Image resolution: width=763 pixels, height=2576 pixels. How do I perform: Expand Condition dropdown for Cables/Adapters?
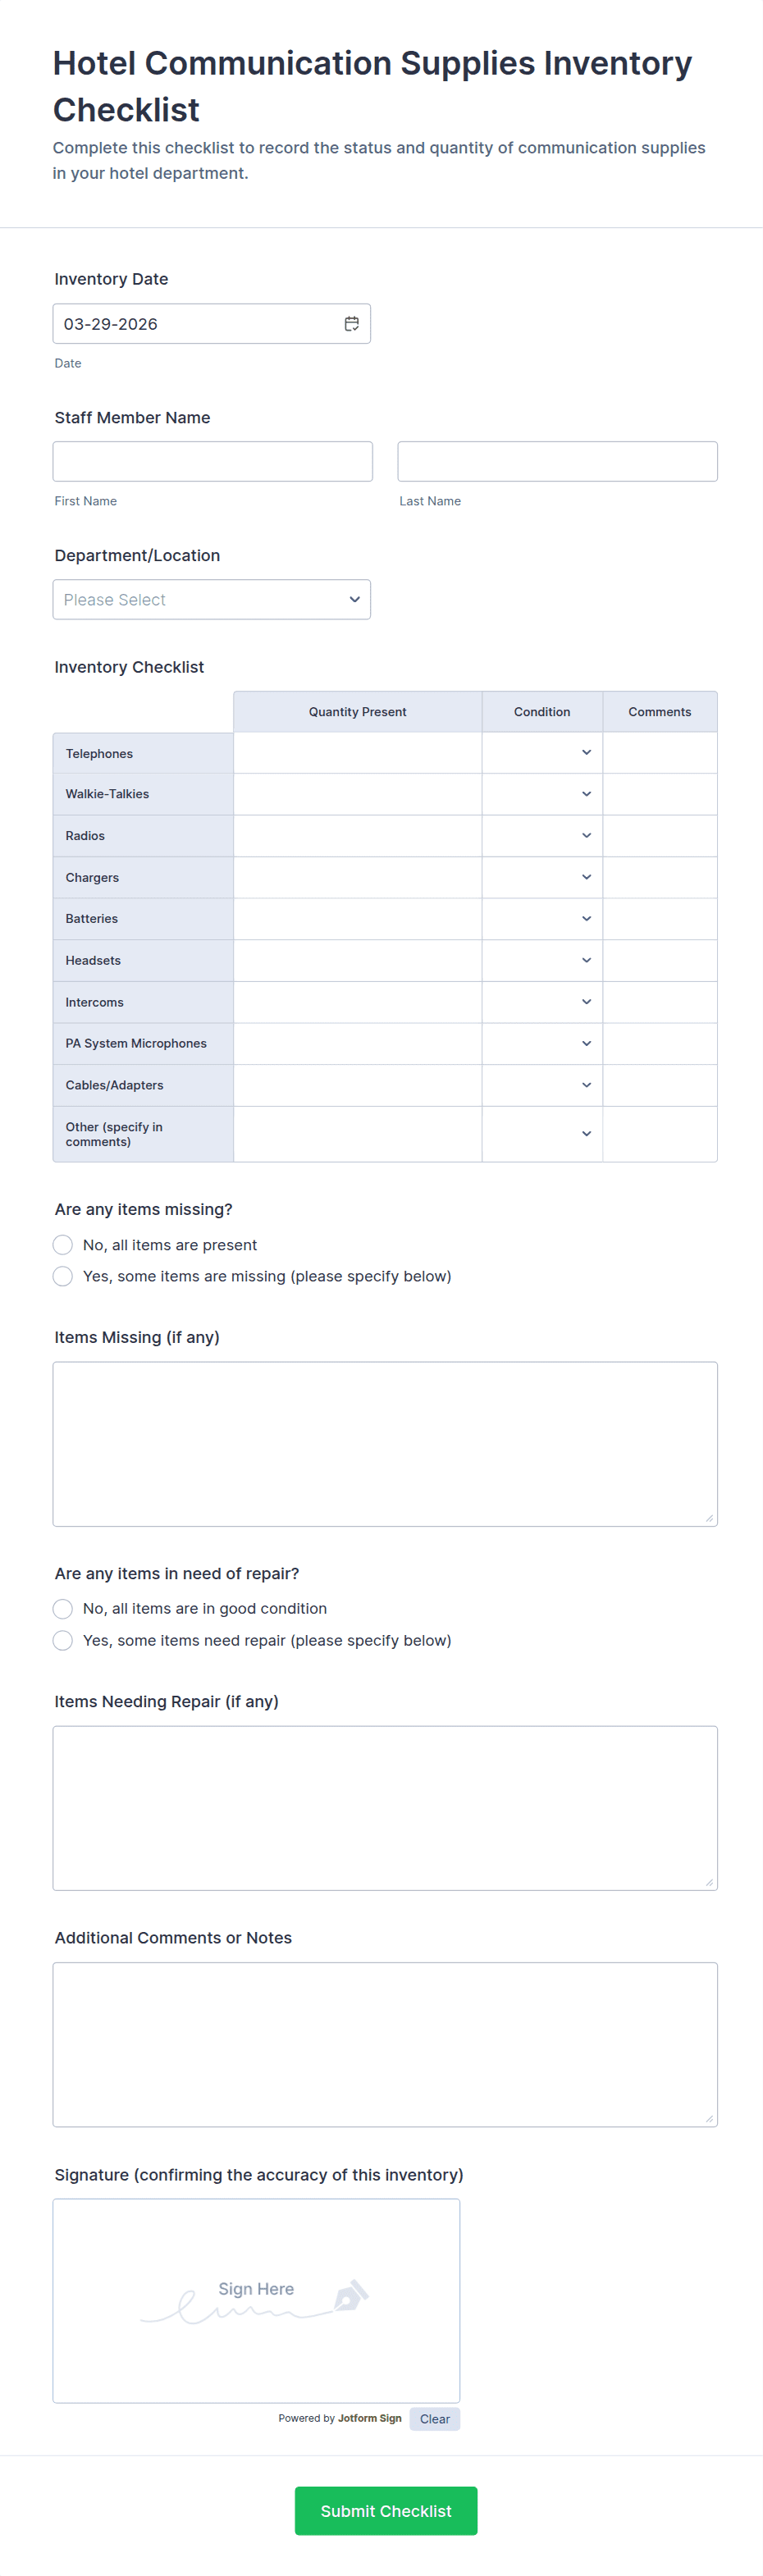pyautogui.click(x=542, y=1085)
